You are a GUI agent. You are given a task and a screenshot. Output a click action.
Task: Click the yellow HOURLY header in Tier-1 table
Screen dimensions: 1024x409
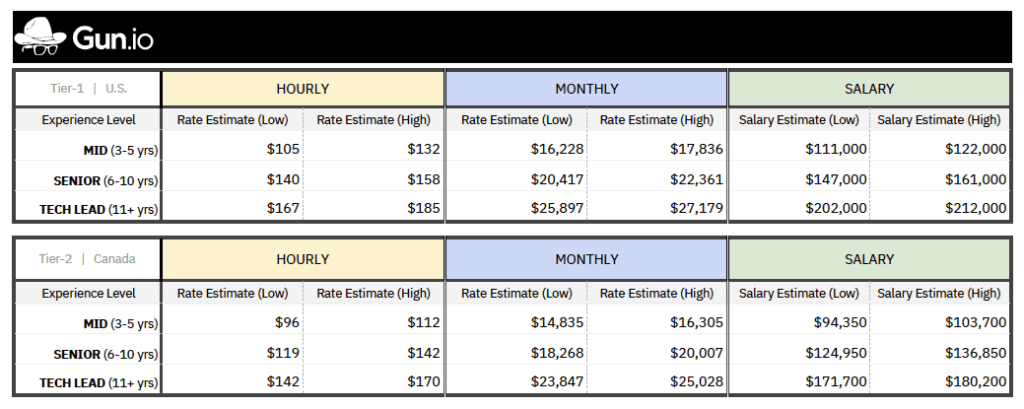point(302,89)
